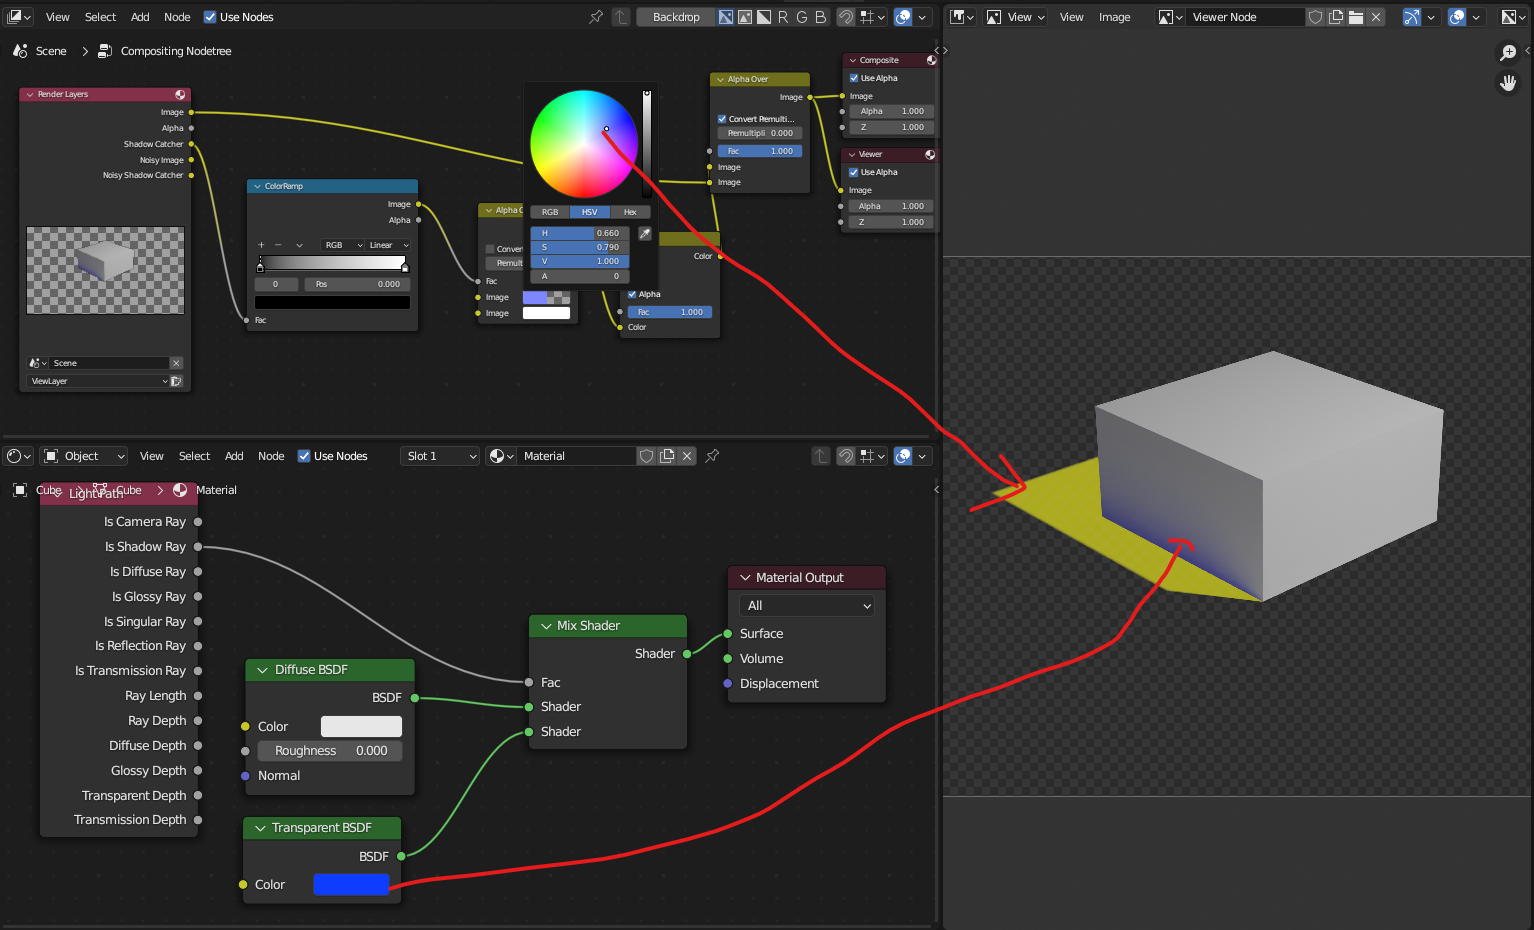Pin the compositor node tree
This screenshot has height=930, width=1534.
(x=596, y=17)
